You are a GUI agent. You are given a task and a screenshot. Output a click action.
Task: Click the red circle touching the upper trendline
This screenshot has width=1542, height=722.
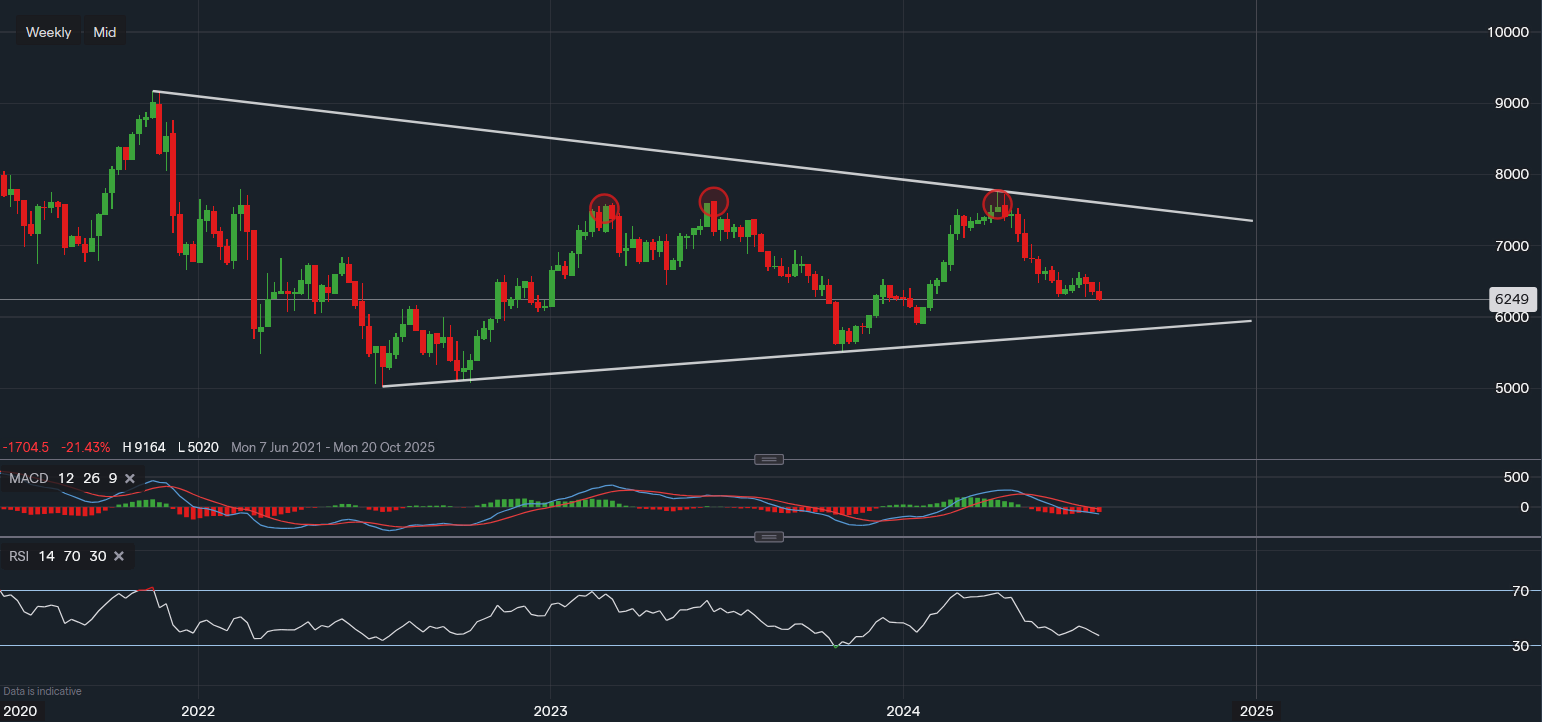tap(997, 203)
